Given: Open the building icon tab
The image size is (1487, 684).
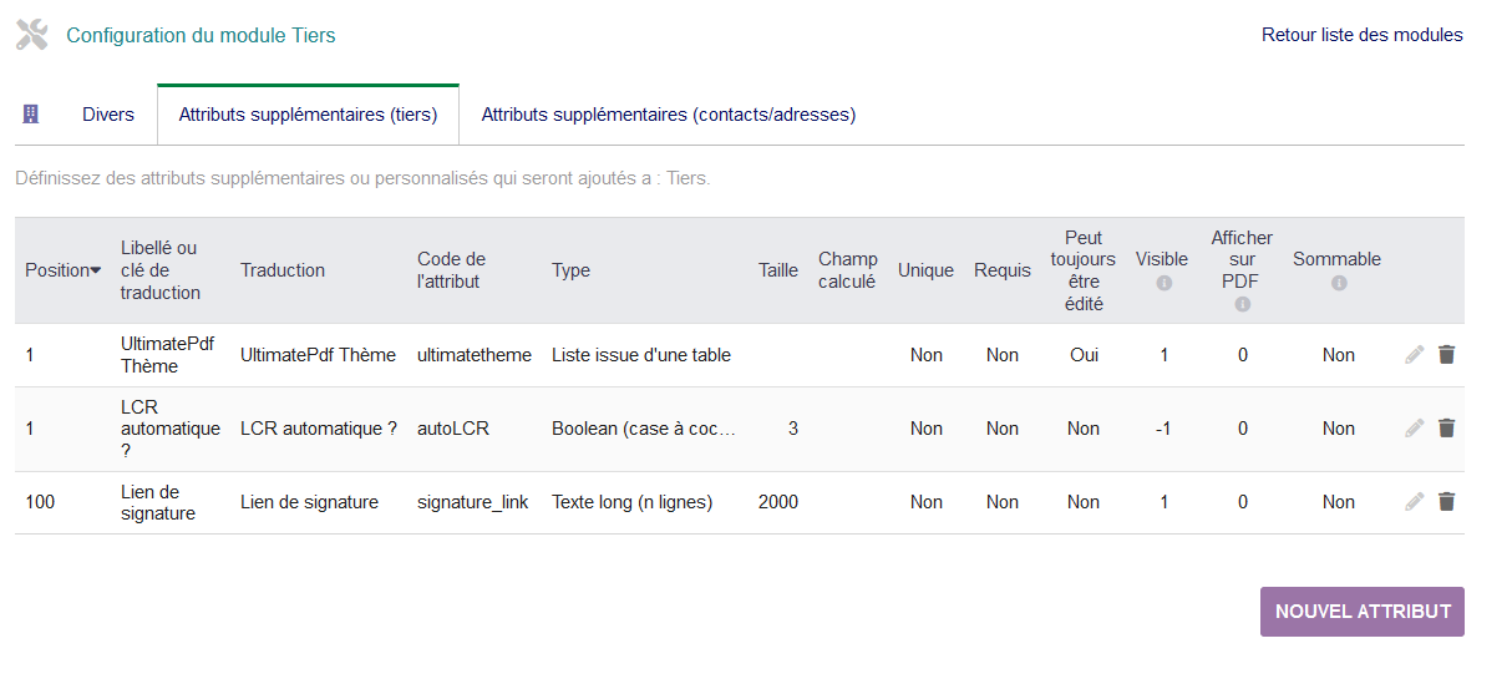Looking at the screenshot, I should [31, 114].
